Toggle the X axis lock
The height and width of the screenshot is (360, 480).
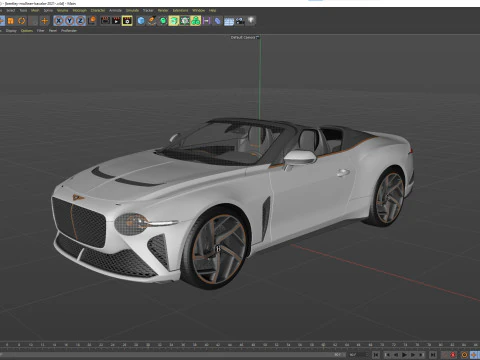coord(58,21)
